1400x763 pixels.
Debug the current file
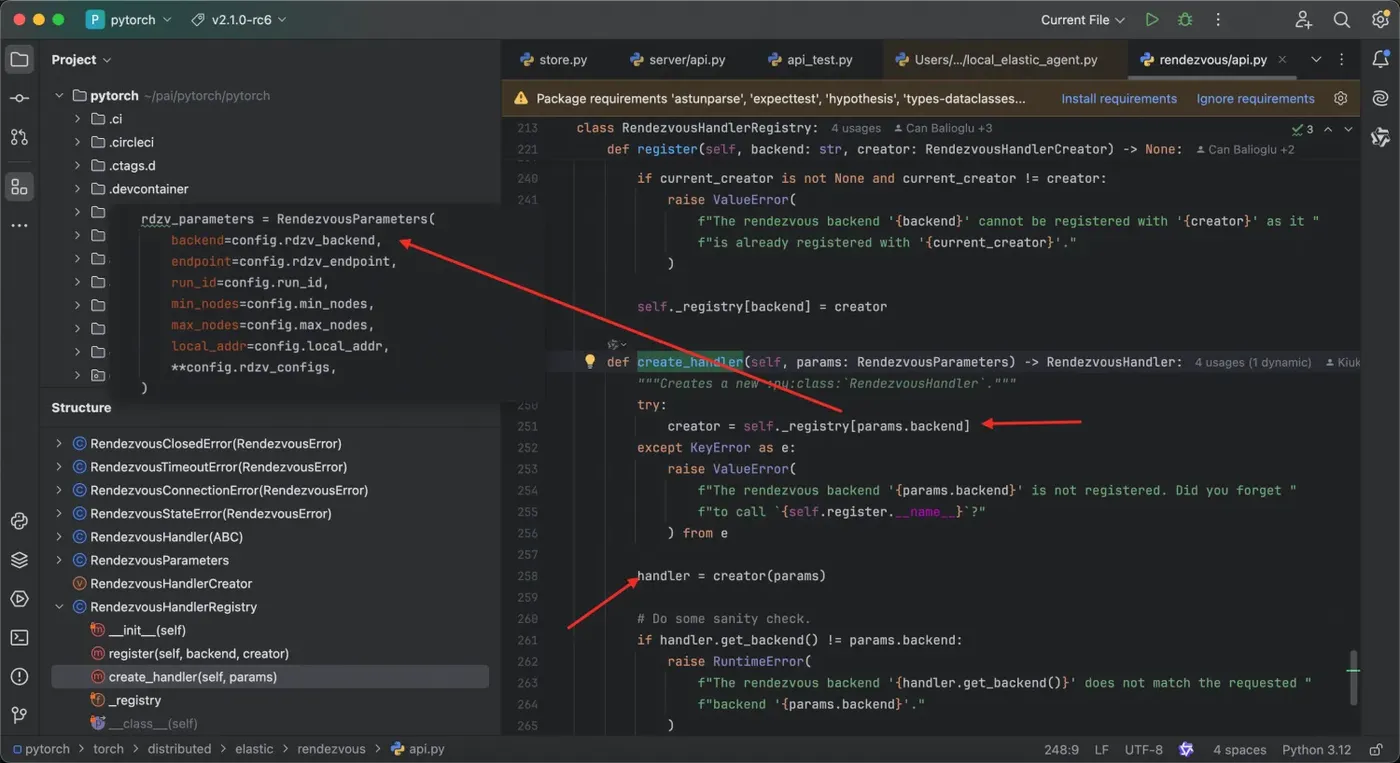point(1185,20)
